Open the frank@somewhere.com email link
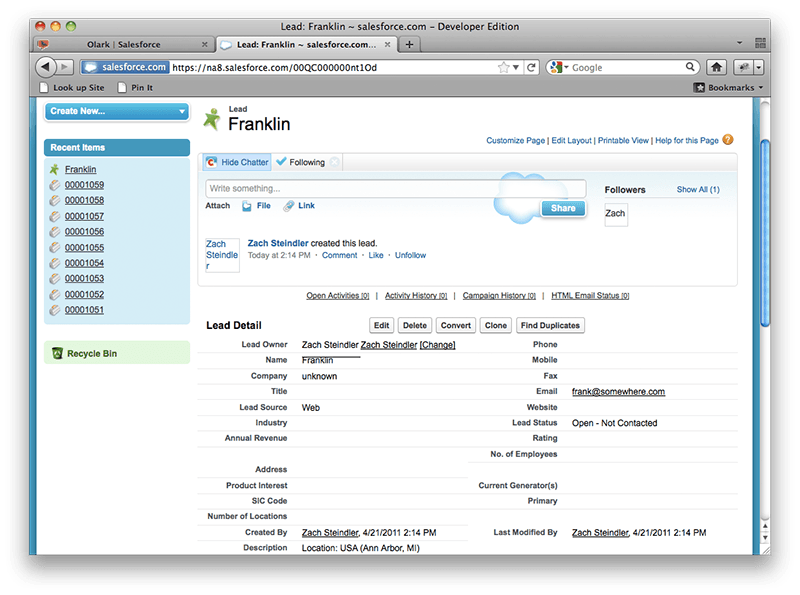Screen dimensions: 800x595 pos(618,392)
